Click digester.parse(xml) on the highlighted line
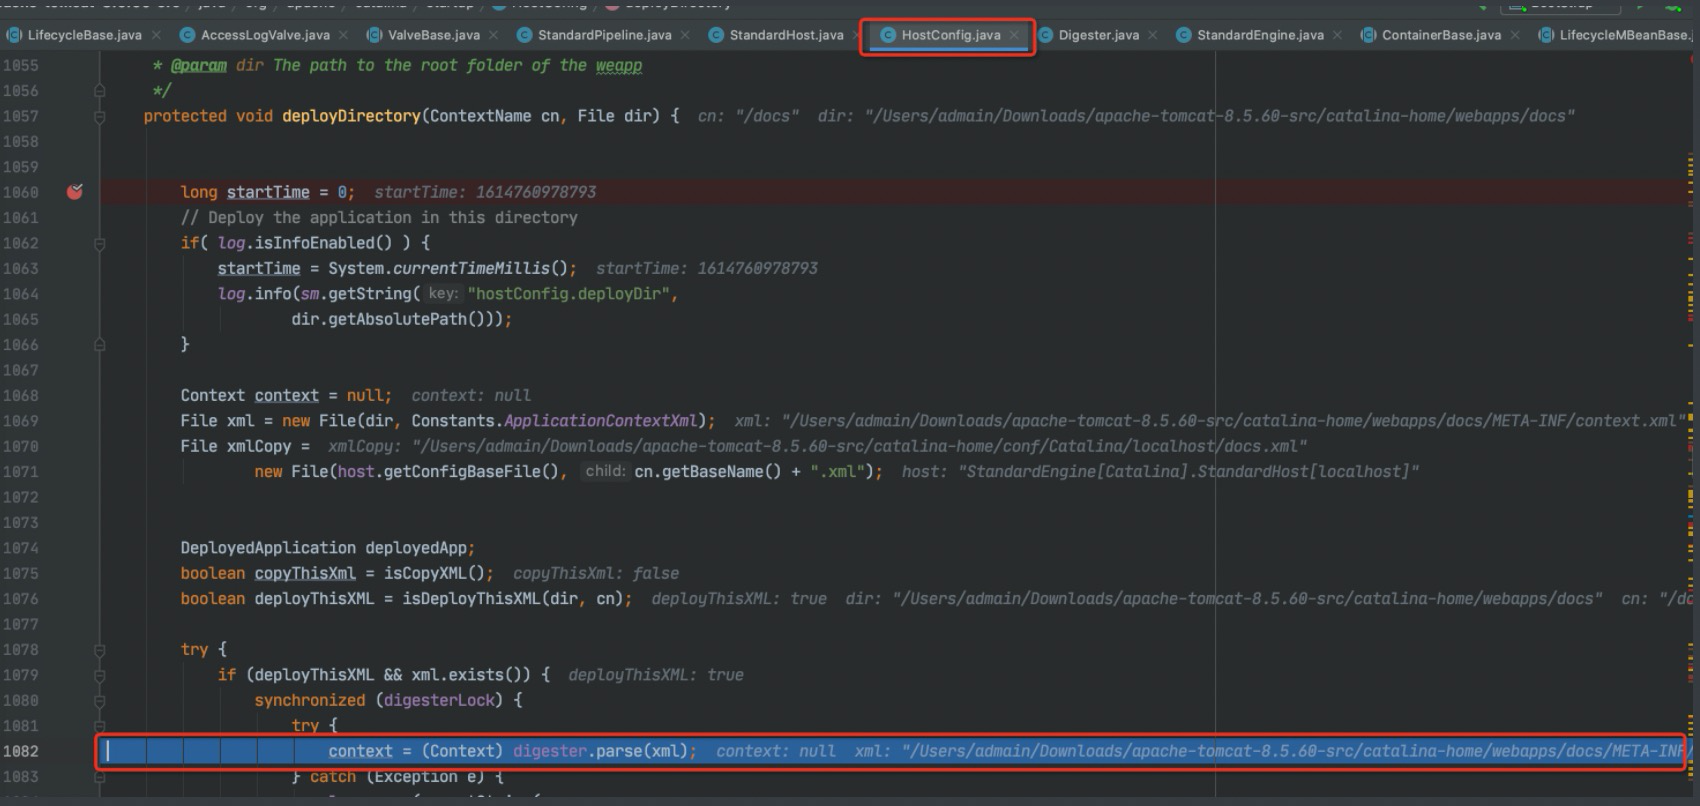The image size is (1700, 806). tap(600, 751)
